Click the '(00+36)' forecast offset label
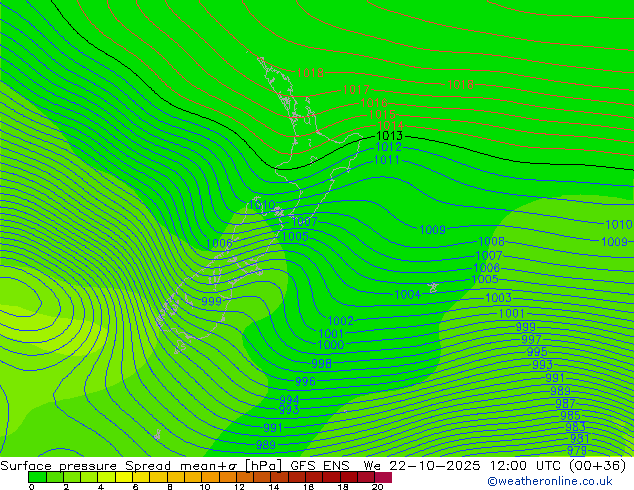Screen dimensions: 634x490 click(x=597, y=466)
